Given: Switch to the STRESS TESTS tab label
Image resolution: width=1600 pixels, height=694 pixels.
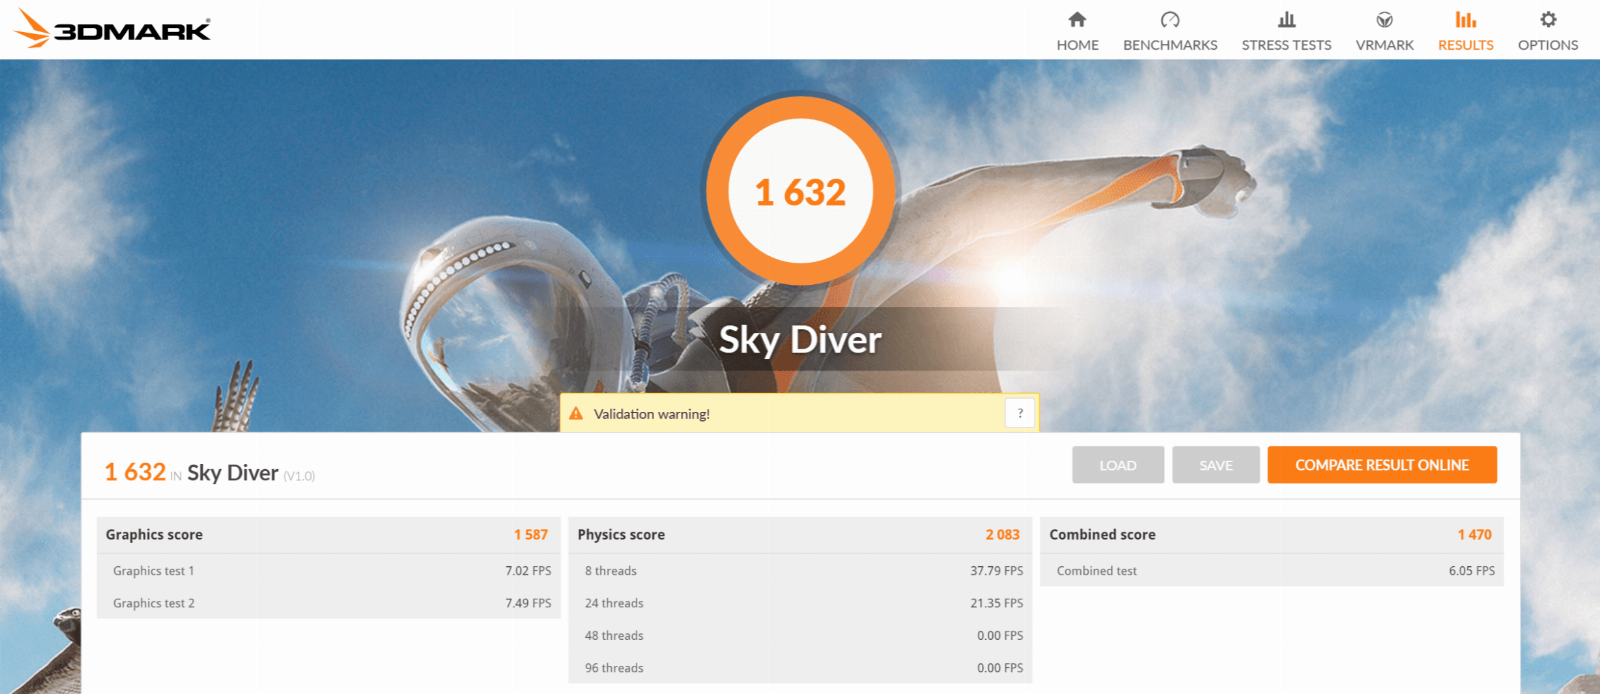Looking at the screenshot, I should 1287,45.
